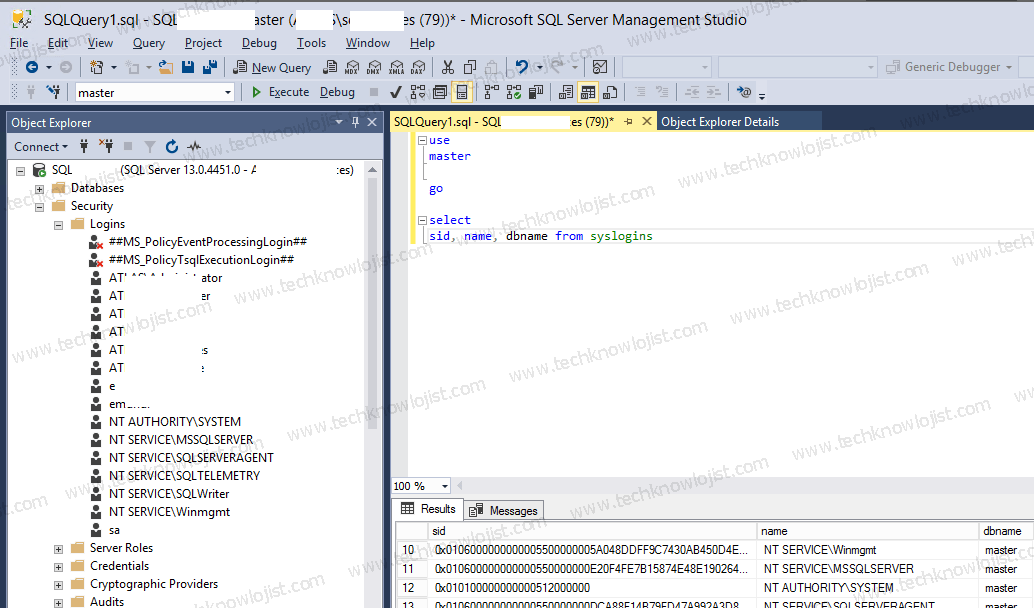Toggle Include Live Query Statistics
This screenshot has height=608, width=1034.
coord(514,92)
